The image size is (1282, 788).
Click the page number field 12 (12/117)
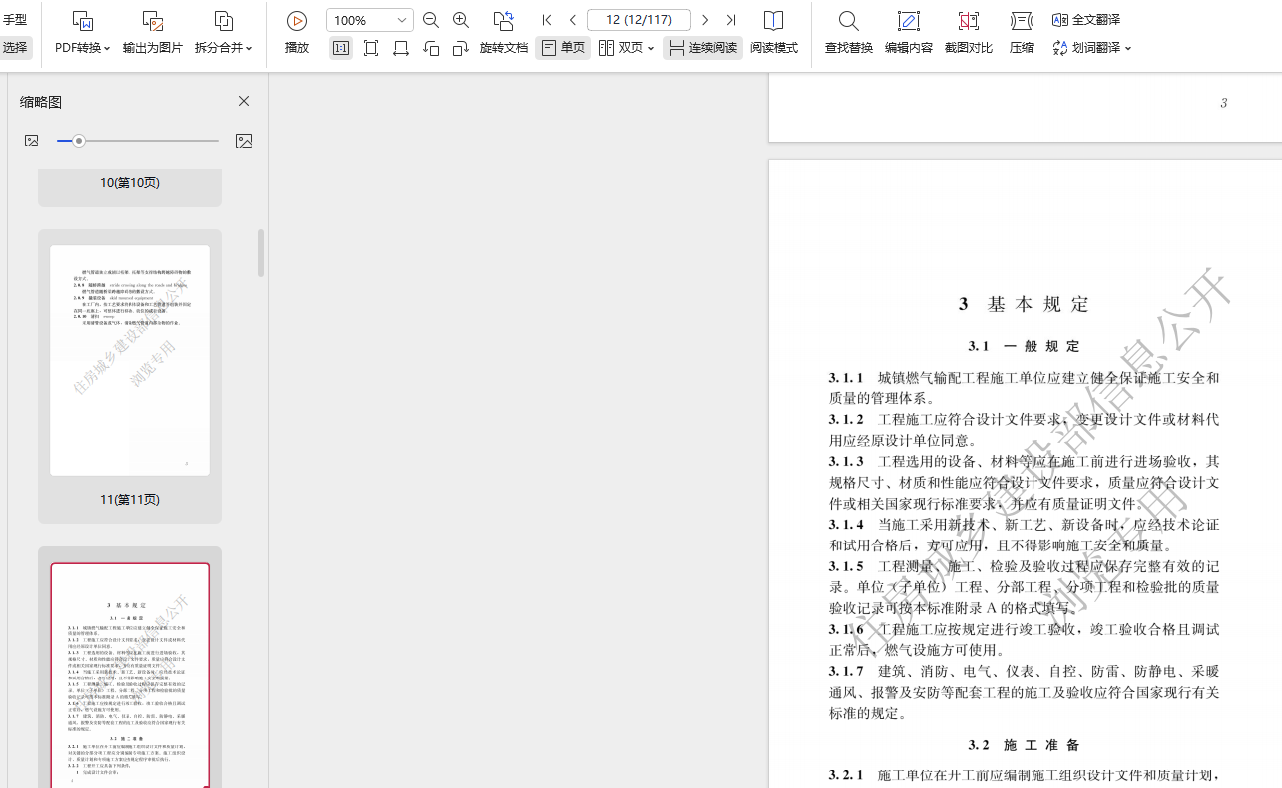(639, 20)
